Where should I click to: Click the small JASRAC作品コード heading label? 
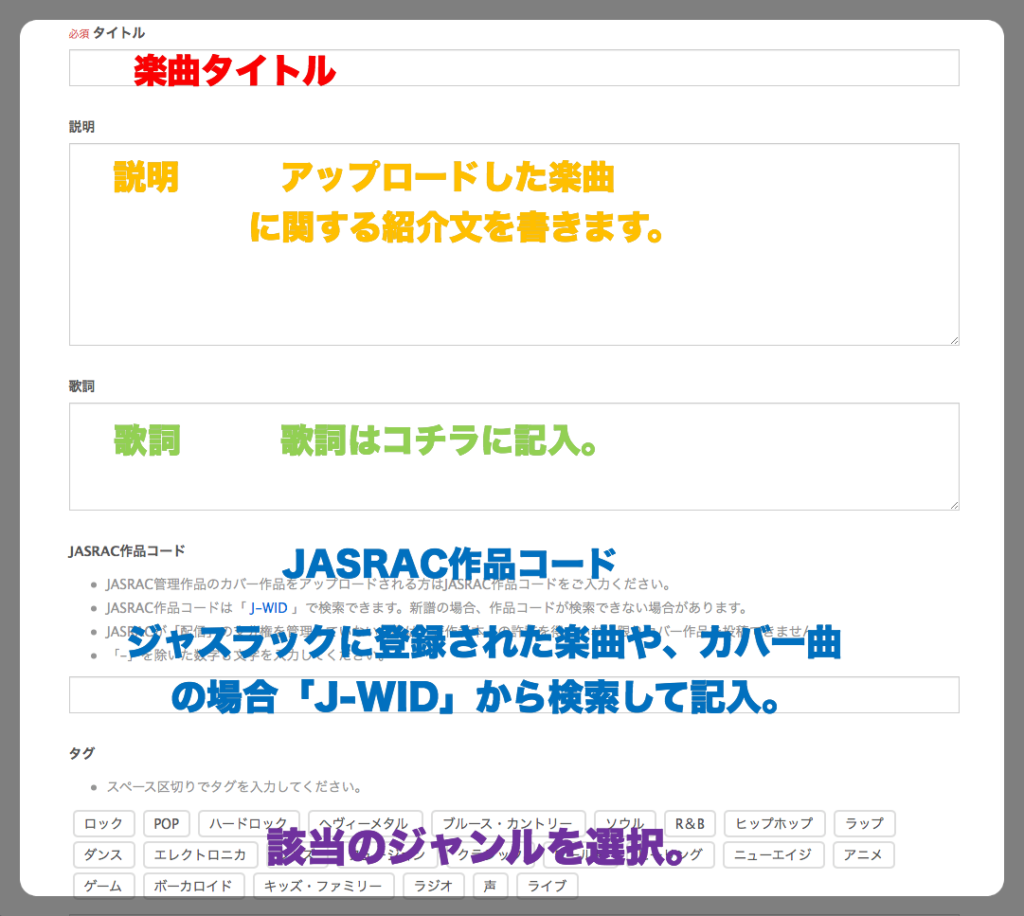[127, 552]
